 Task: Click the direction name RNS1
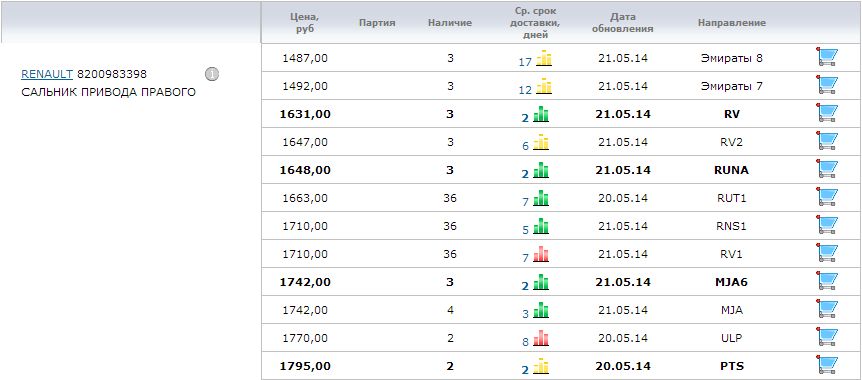[x=732, y=226]
